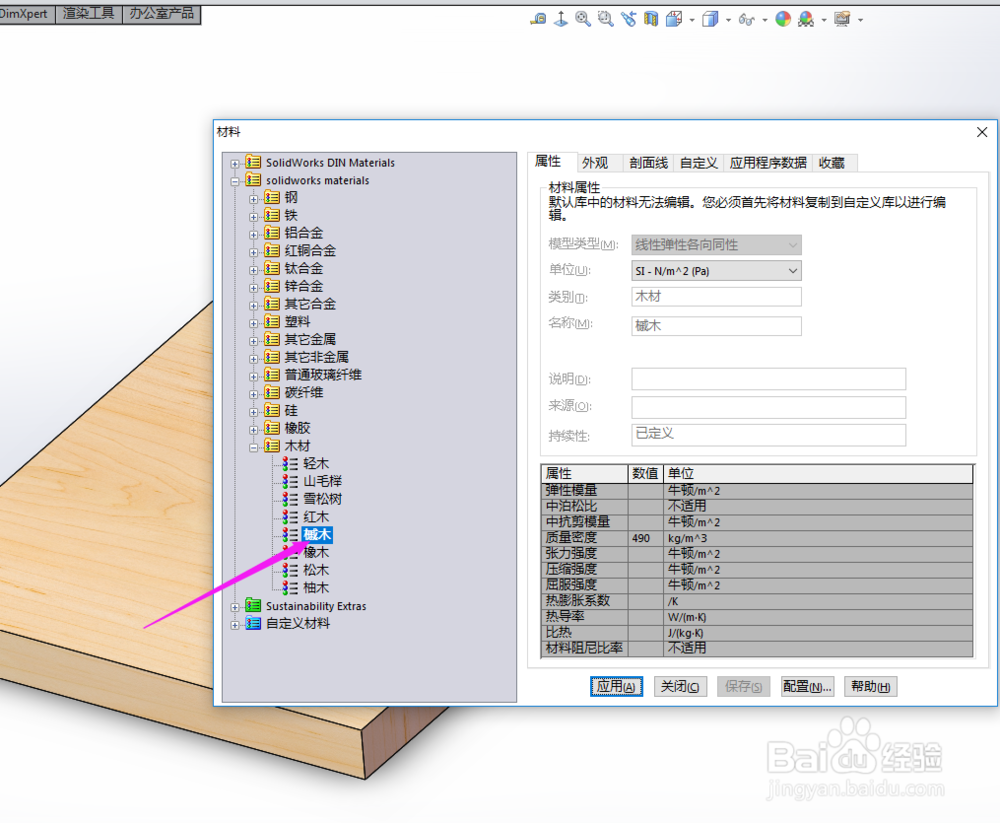
Task: Click the Display Style cube icon
Action: 711,18
